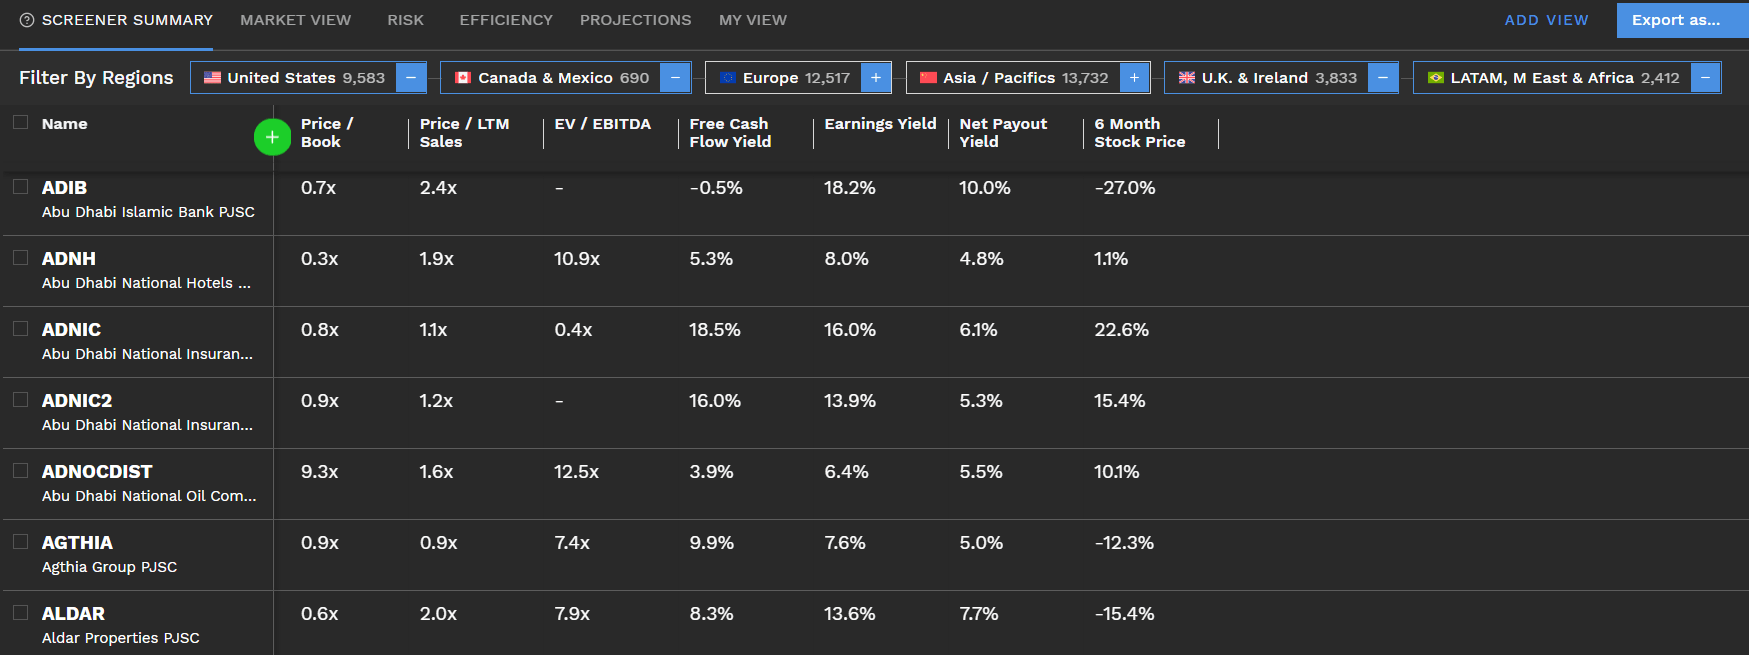Sort by 6 Month Stock Price header

tap(1140, 133)
